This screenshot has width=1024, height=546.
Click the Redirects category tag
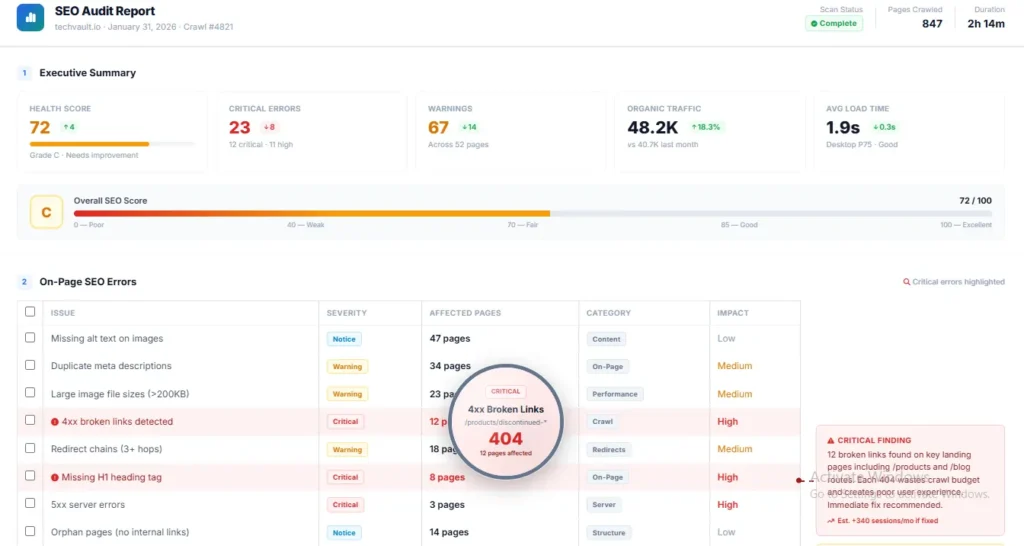point(609,450)
